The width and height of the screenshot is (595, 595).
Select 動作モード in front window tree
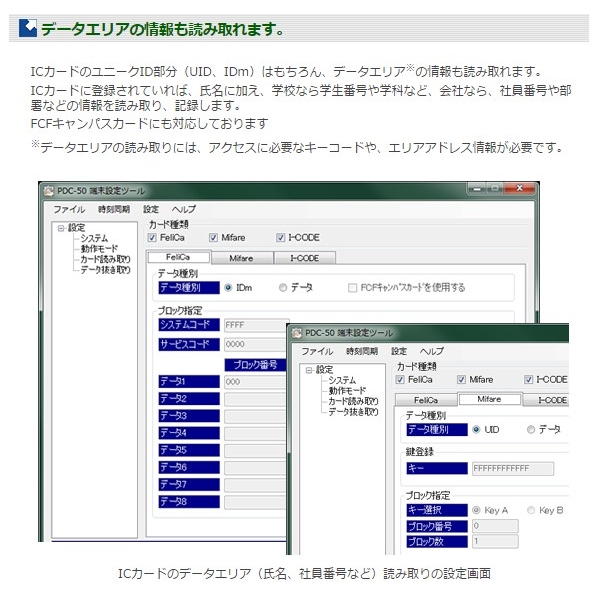click(347, 391)
